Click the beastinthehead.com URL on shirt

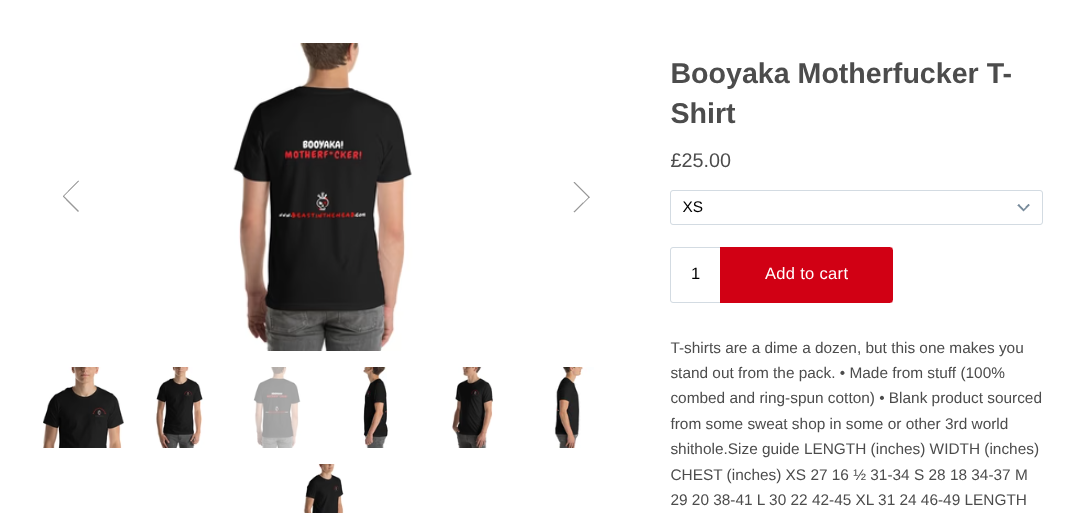[x=322, y=215]
